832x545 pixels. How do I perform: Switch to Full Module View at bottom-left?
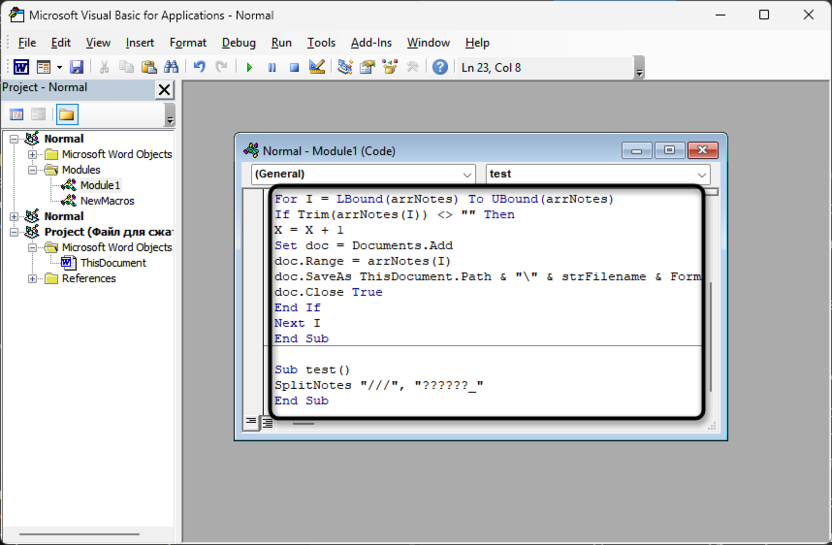pos(267,423)
